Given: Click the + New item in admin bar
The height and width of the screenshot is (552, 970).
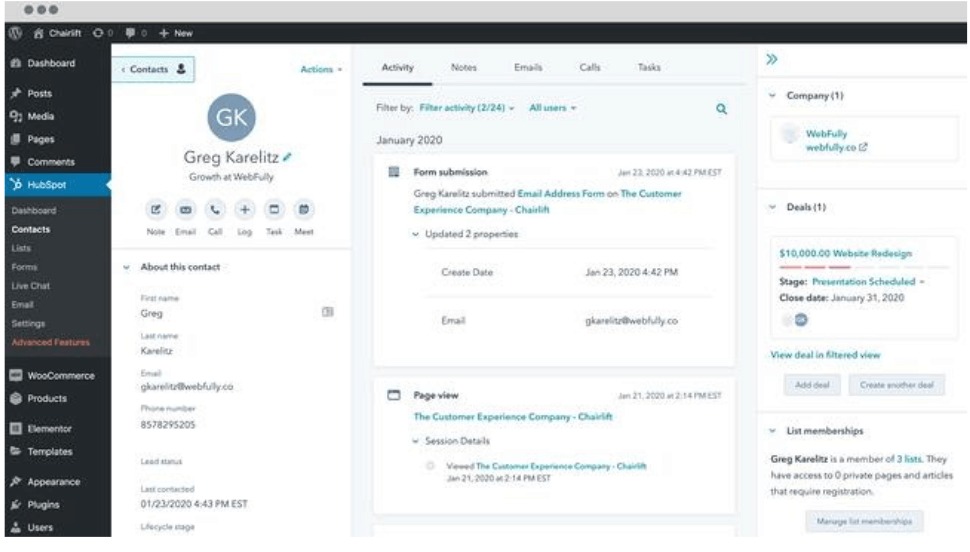Looking at the screenshot, I should pos(176,33).
